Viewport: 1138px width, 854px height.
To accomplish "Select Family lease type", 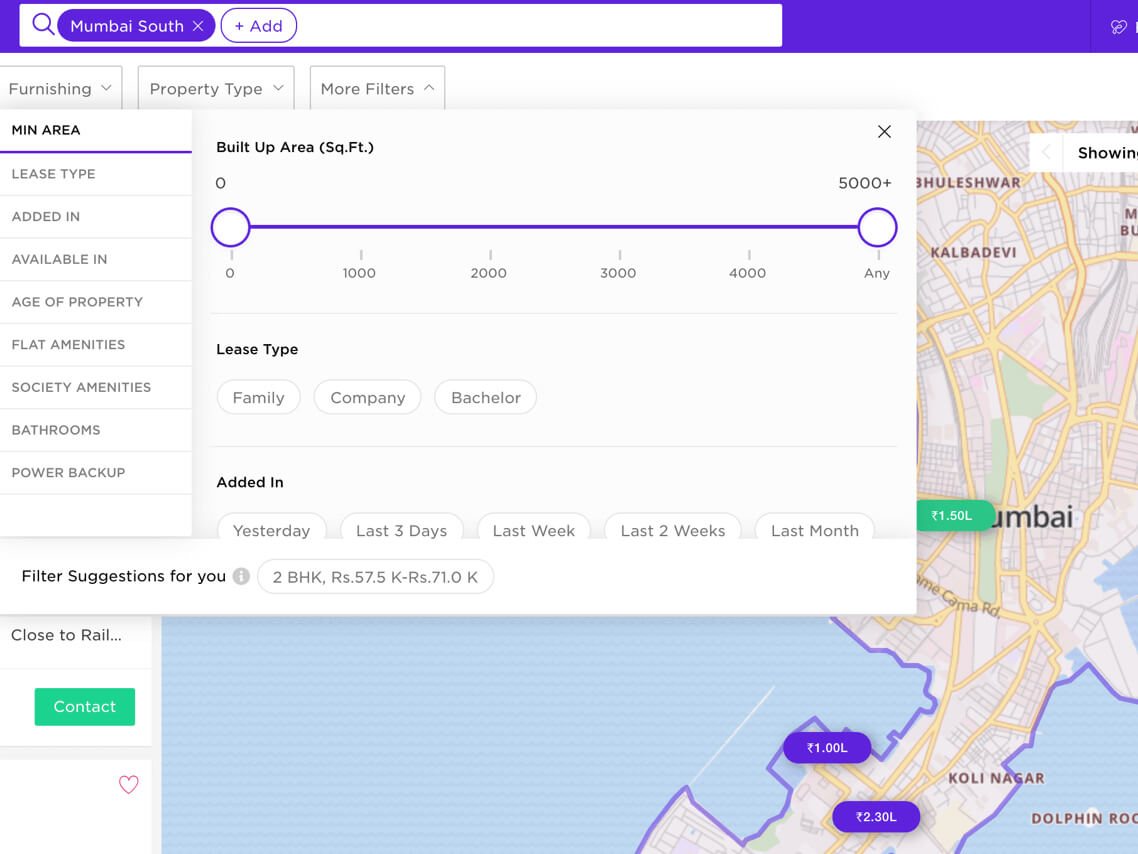I will (258, 397).
